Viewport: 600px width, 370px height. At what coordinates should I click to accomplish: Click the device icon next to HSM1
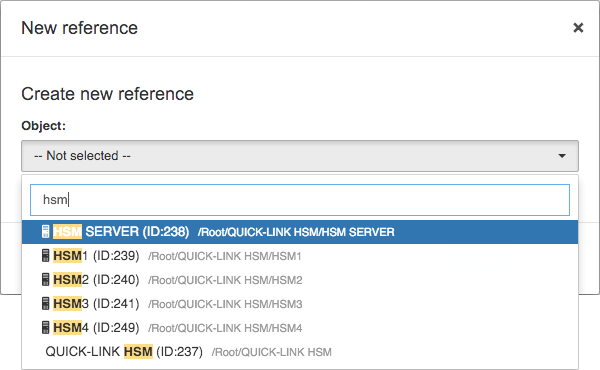coord(46,256)
